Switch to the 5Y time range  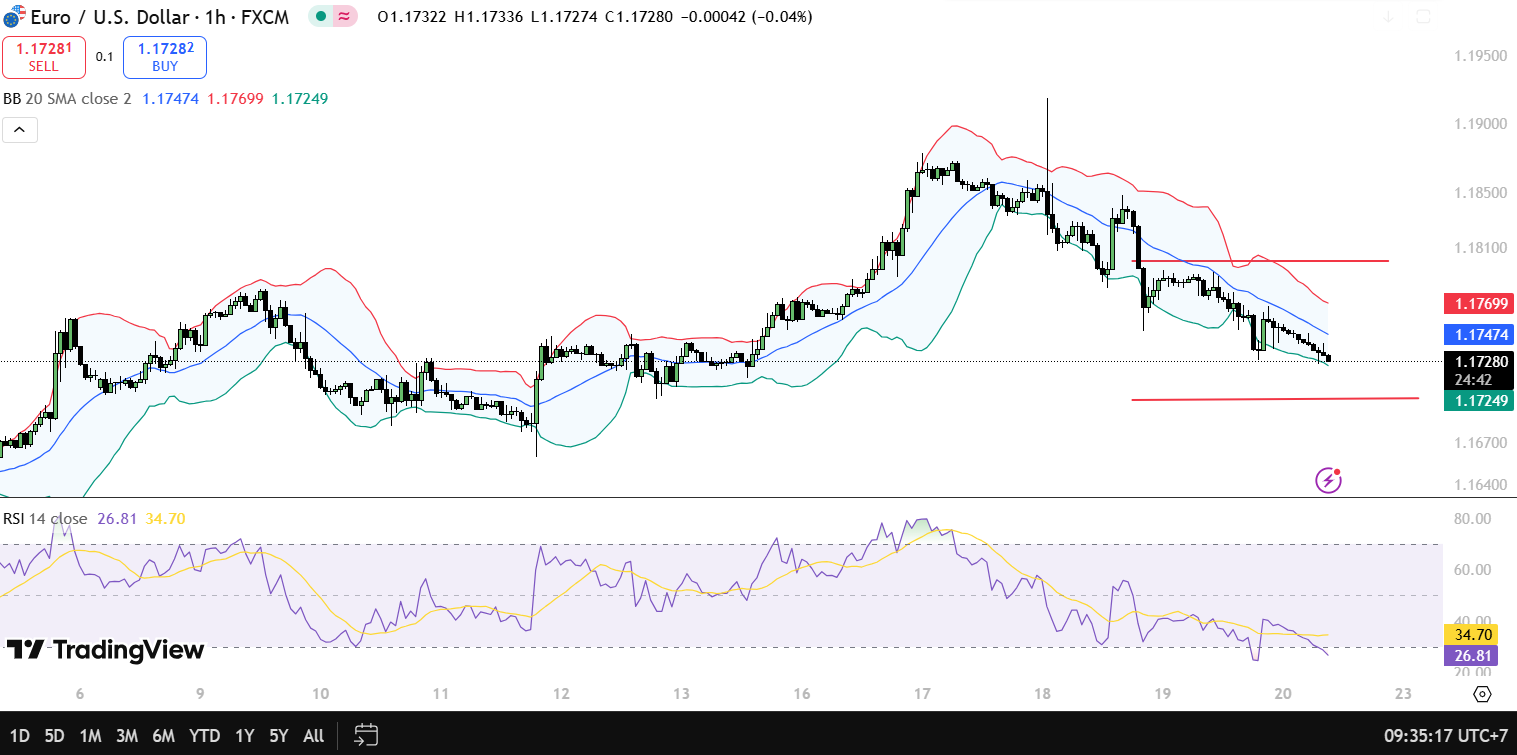pyautogui.click(x=278, y=735)
